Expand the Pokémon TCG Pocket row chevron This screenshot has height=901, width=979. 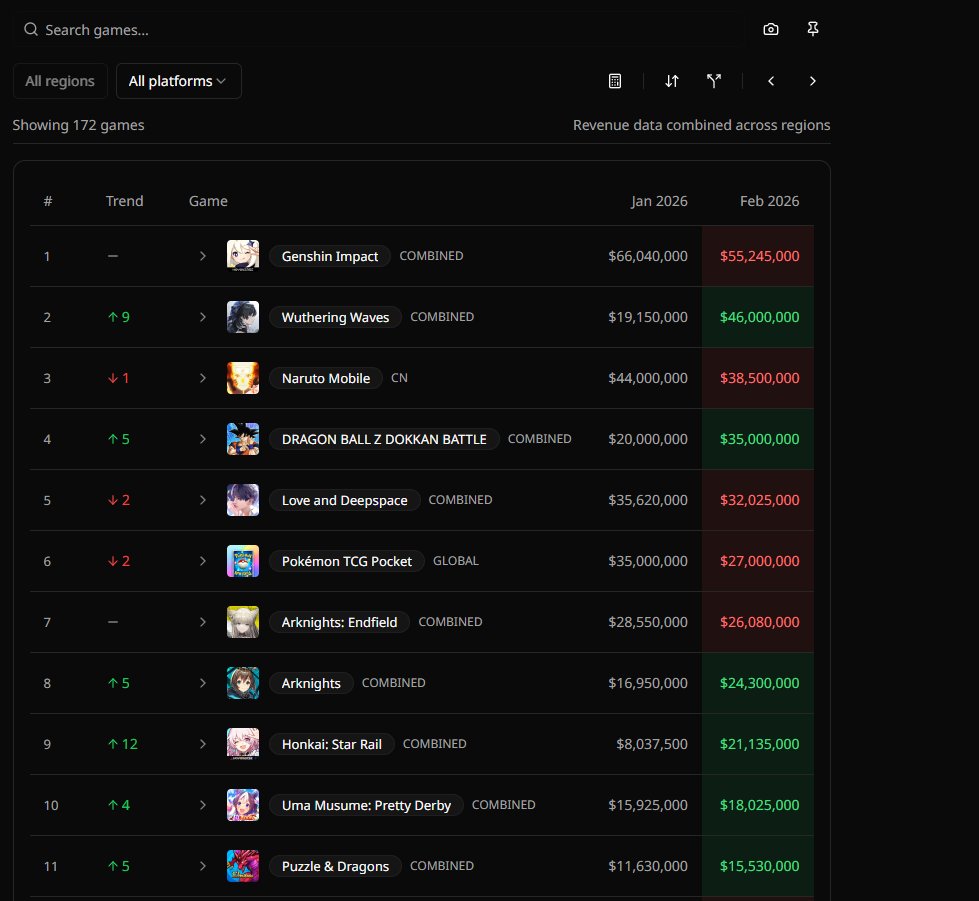(202, 561)
